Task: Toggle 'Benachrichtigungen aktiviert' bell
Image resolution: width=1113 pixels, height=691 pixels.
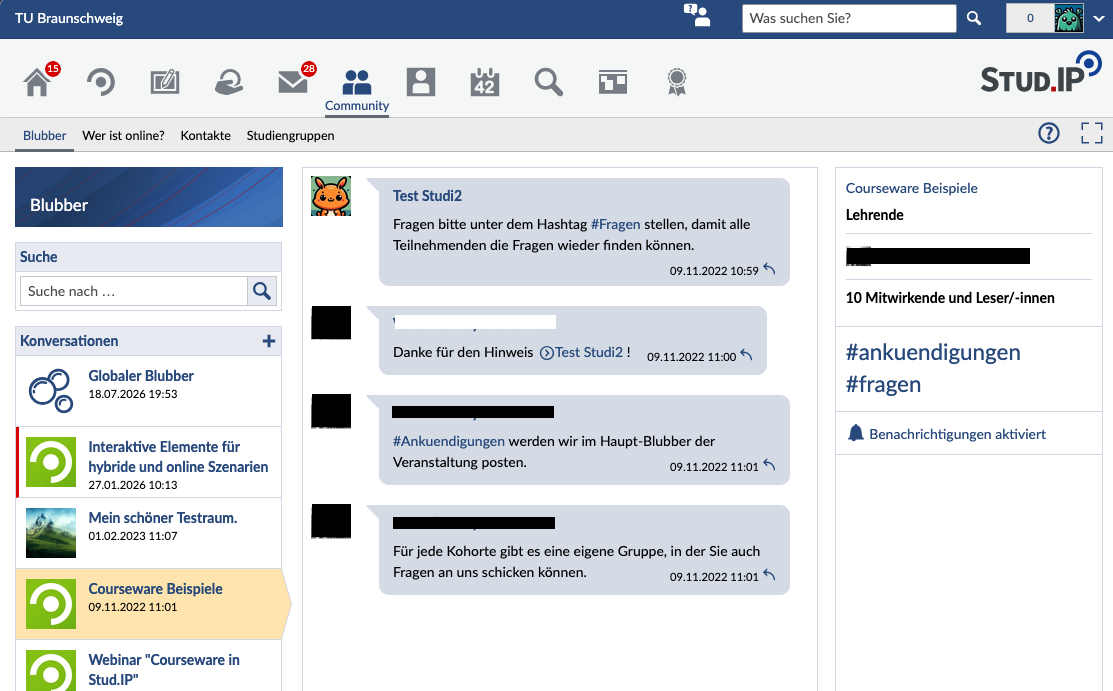Action: tap(947, 433)
